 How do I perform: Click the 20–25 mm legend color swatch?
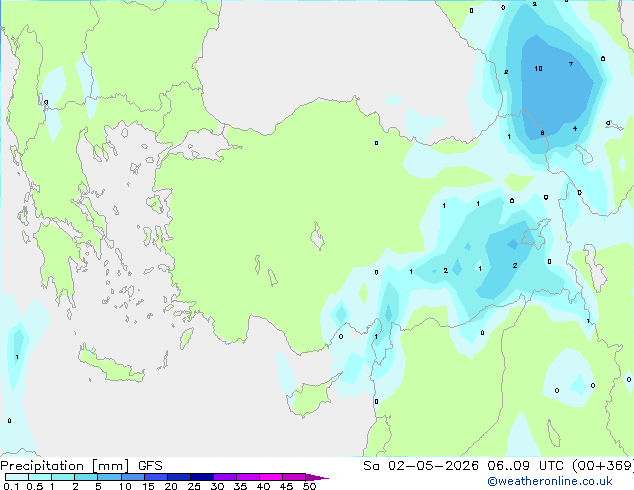pyautogui.click(x=178, y=477)
